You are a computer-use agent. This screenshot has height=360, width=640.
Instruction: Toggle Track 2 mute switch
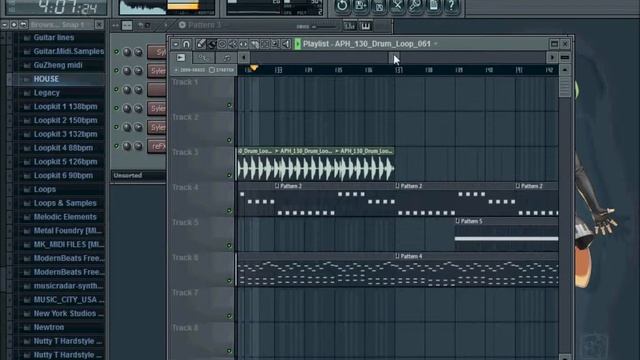[229, 140]
